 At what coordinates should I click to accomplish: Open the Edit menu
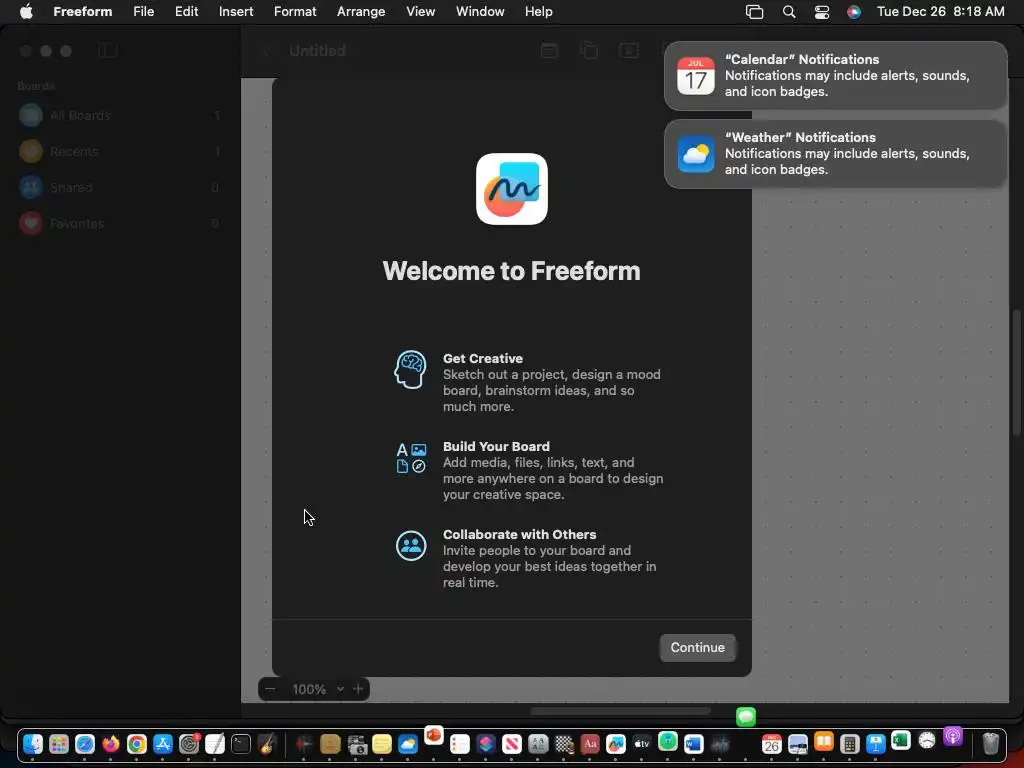pos(186,12)
